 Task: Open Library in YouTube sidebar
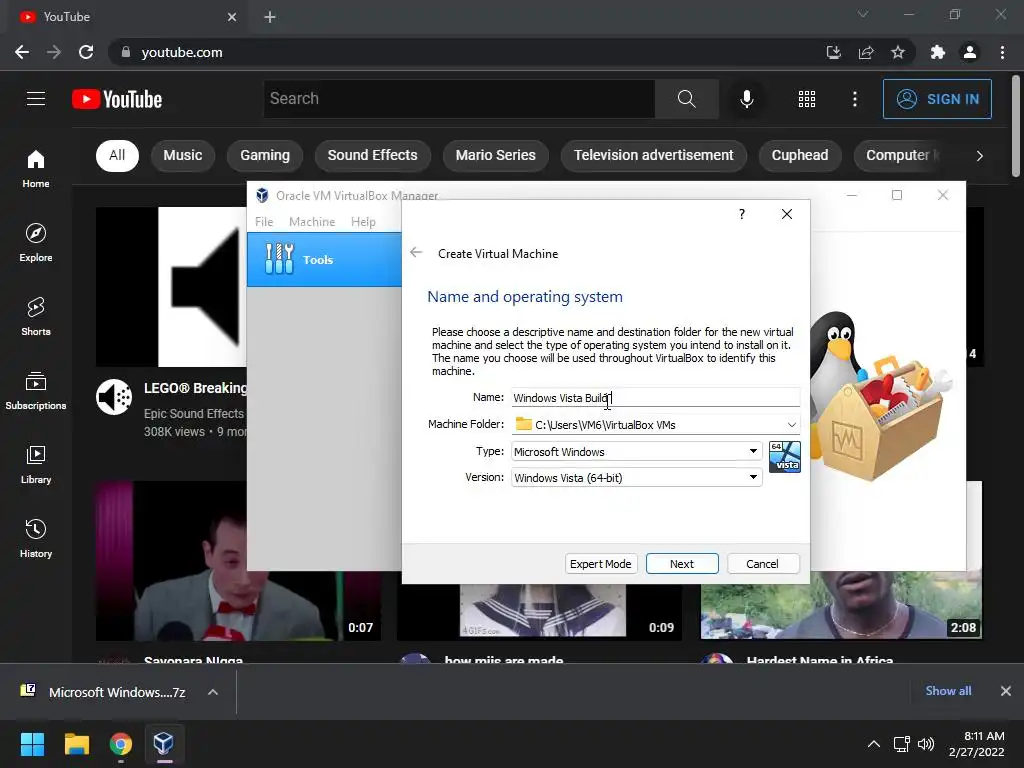pyautogui.click(x=36, y=464)
